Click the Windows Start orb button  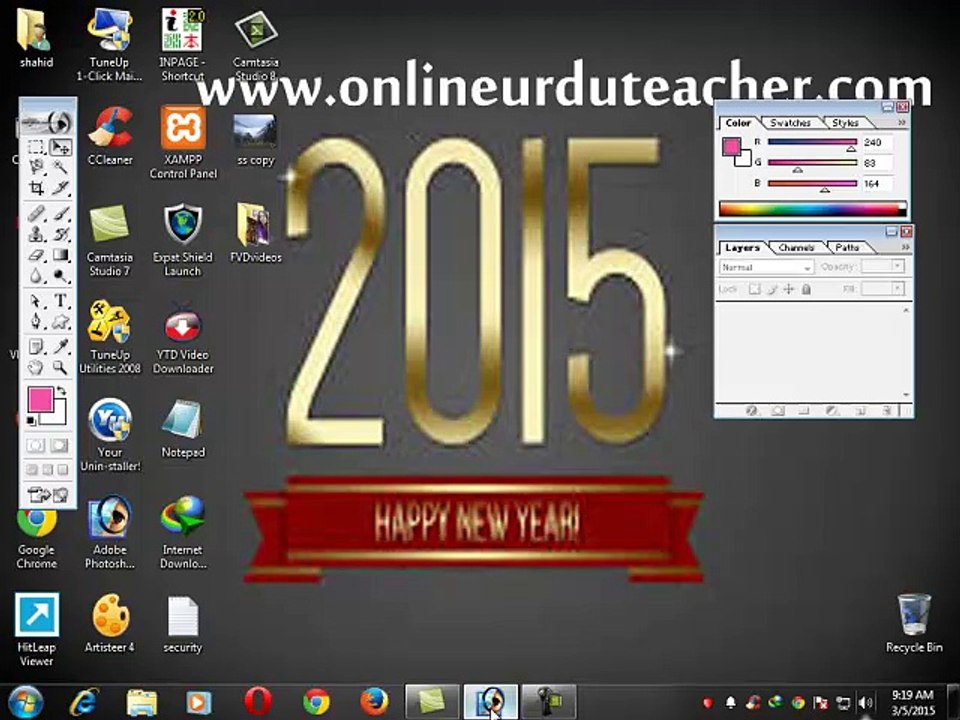click(26, 702)
